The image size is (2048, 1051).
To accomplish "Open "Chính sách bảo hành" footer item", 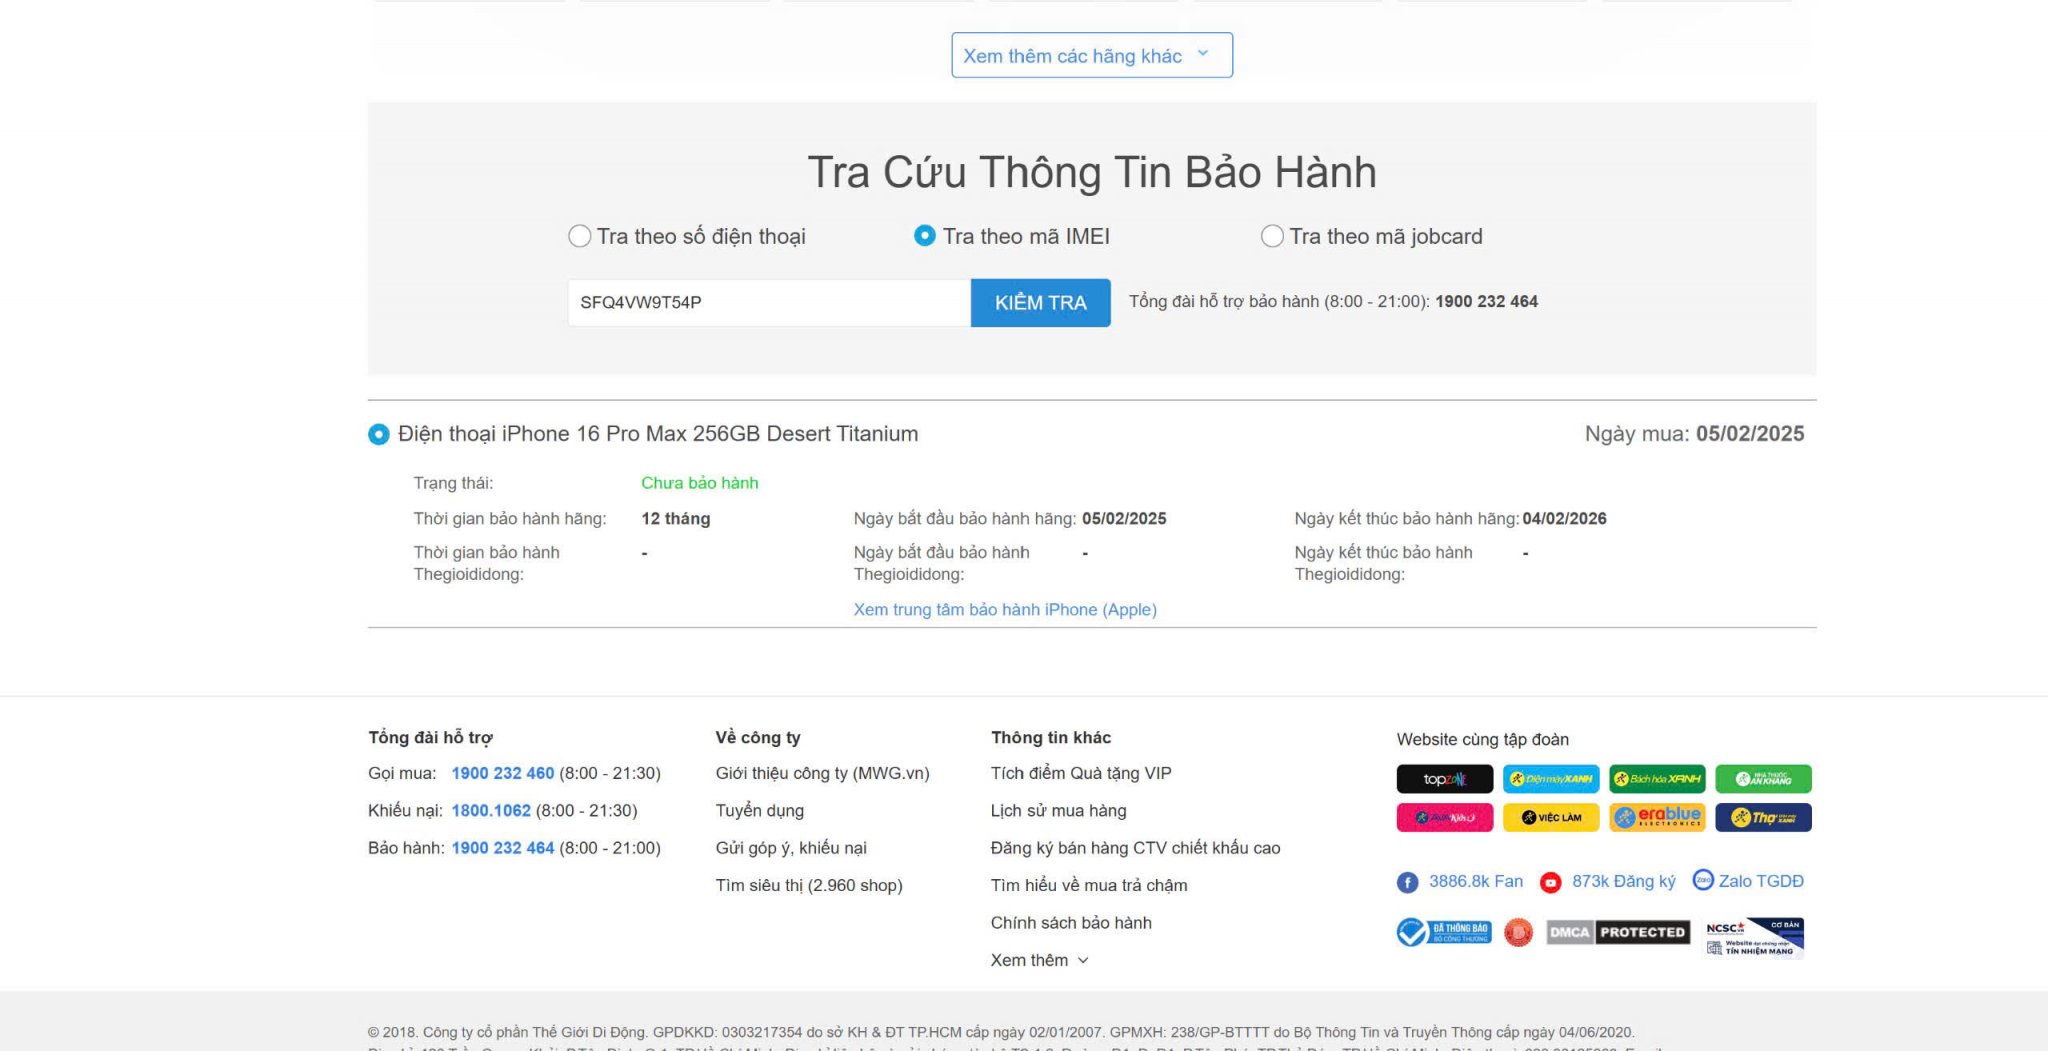I will click(1071, 923).
